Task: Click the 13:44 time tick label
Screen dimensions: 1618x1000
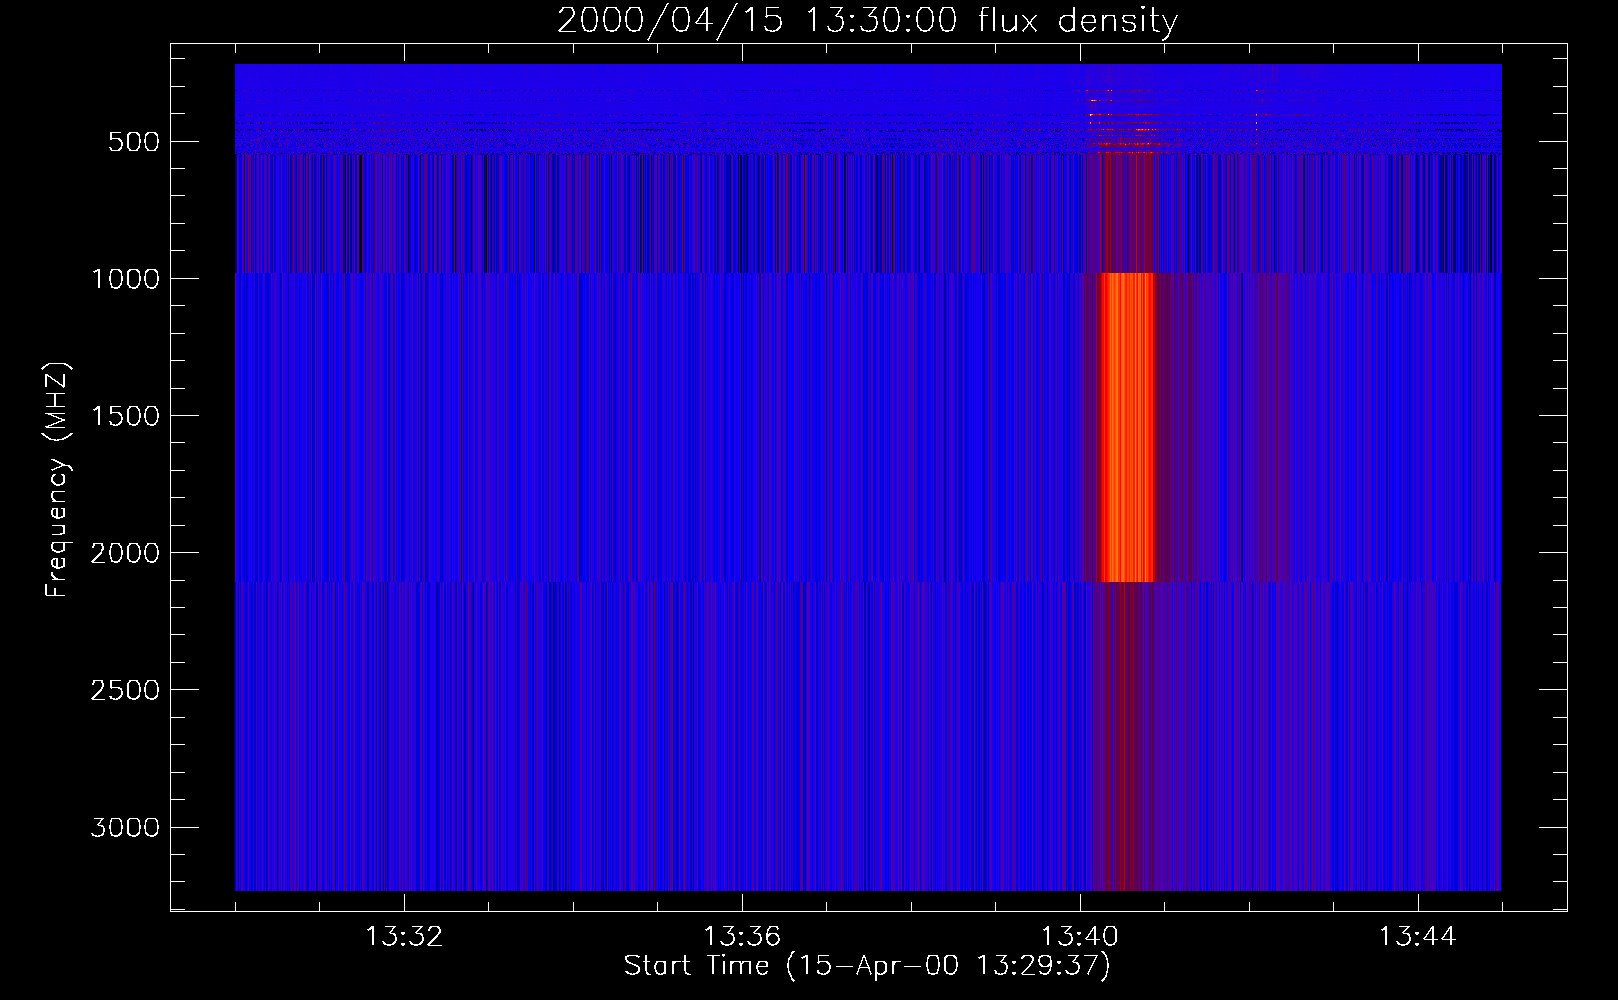Action: (1418, 937)
